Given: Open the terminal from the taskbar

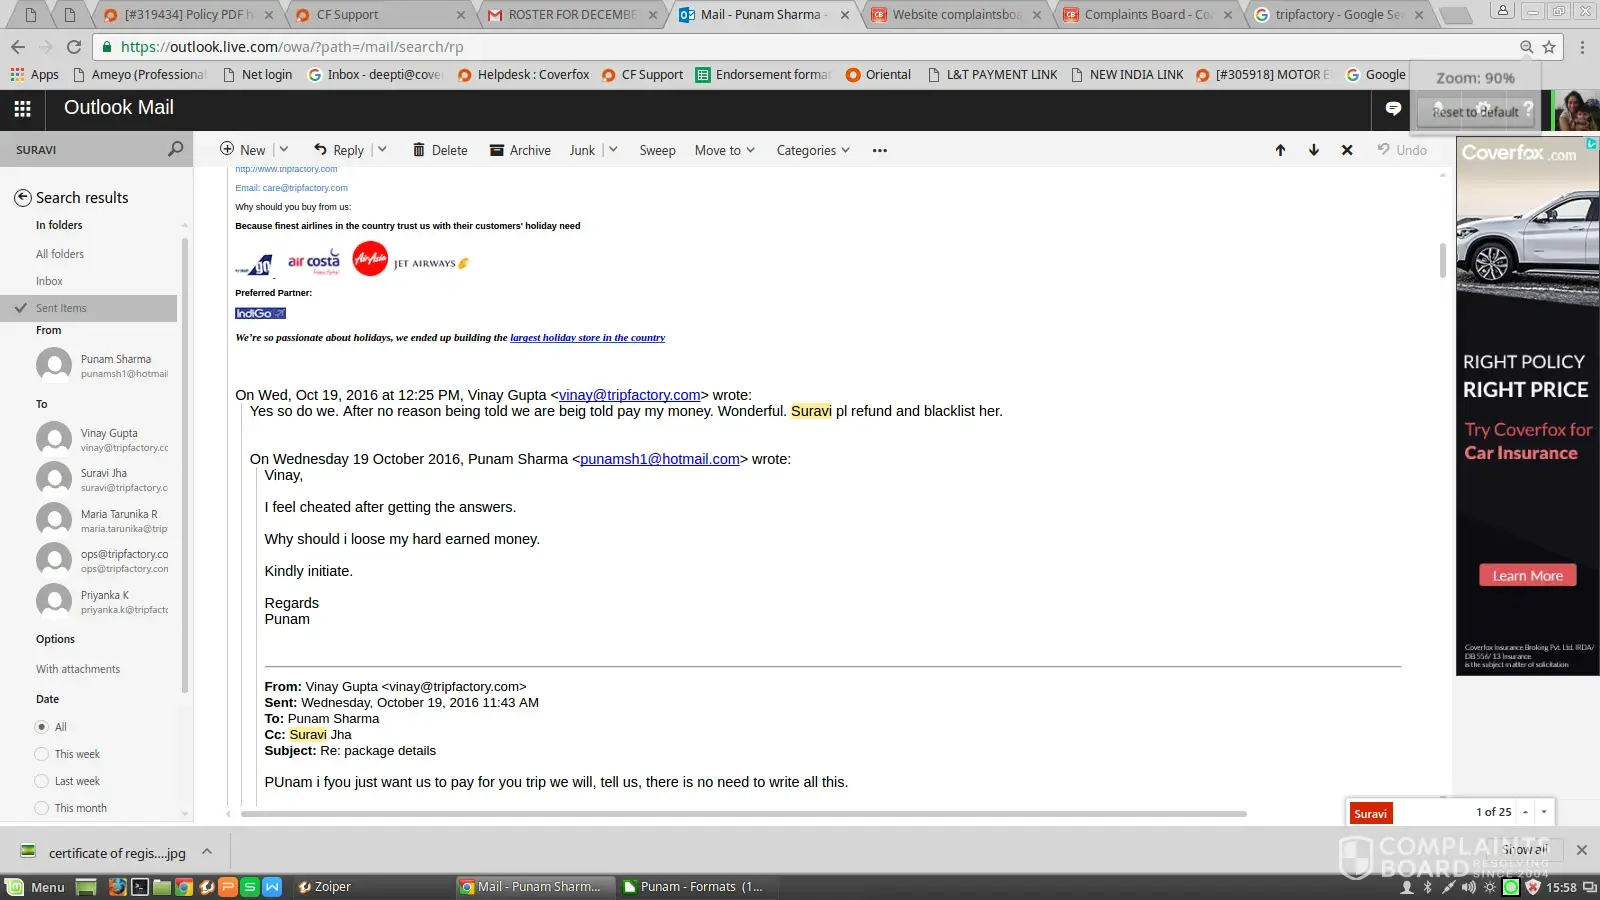Looking at the screenshot, I should point(140,887).
